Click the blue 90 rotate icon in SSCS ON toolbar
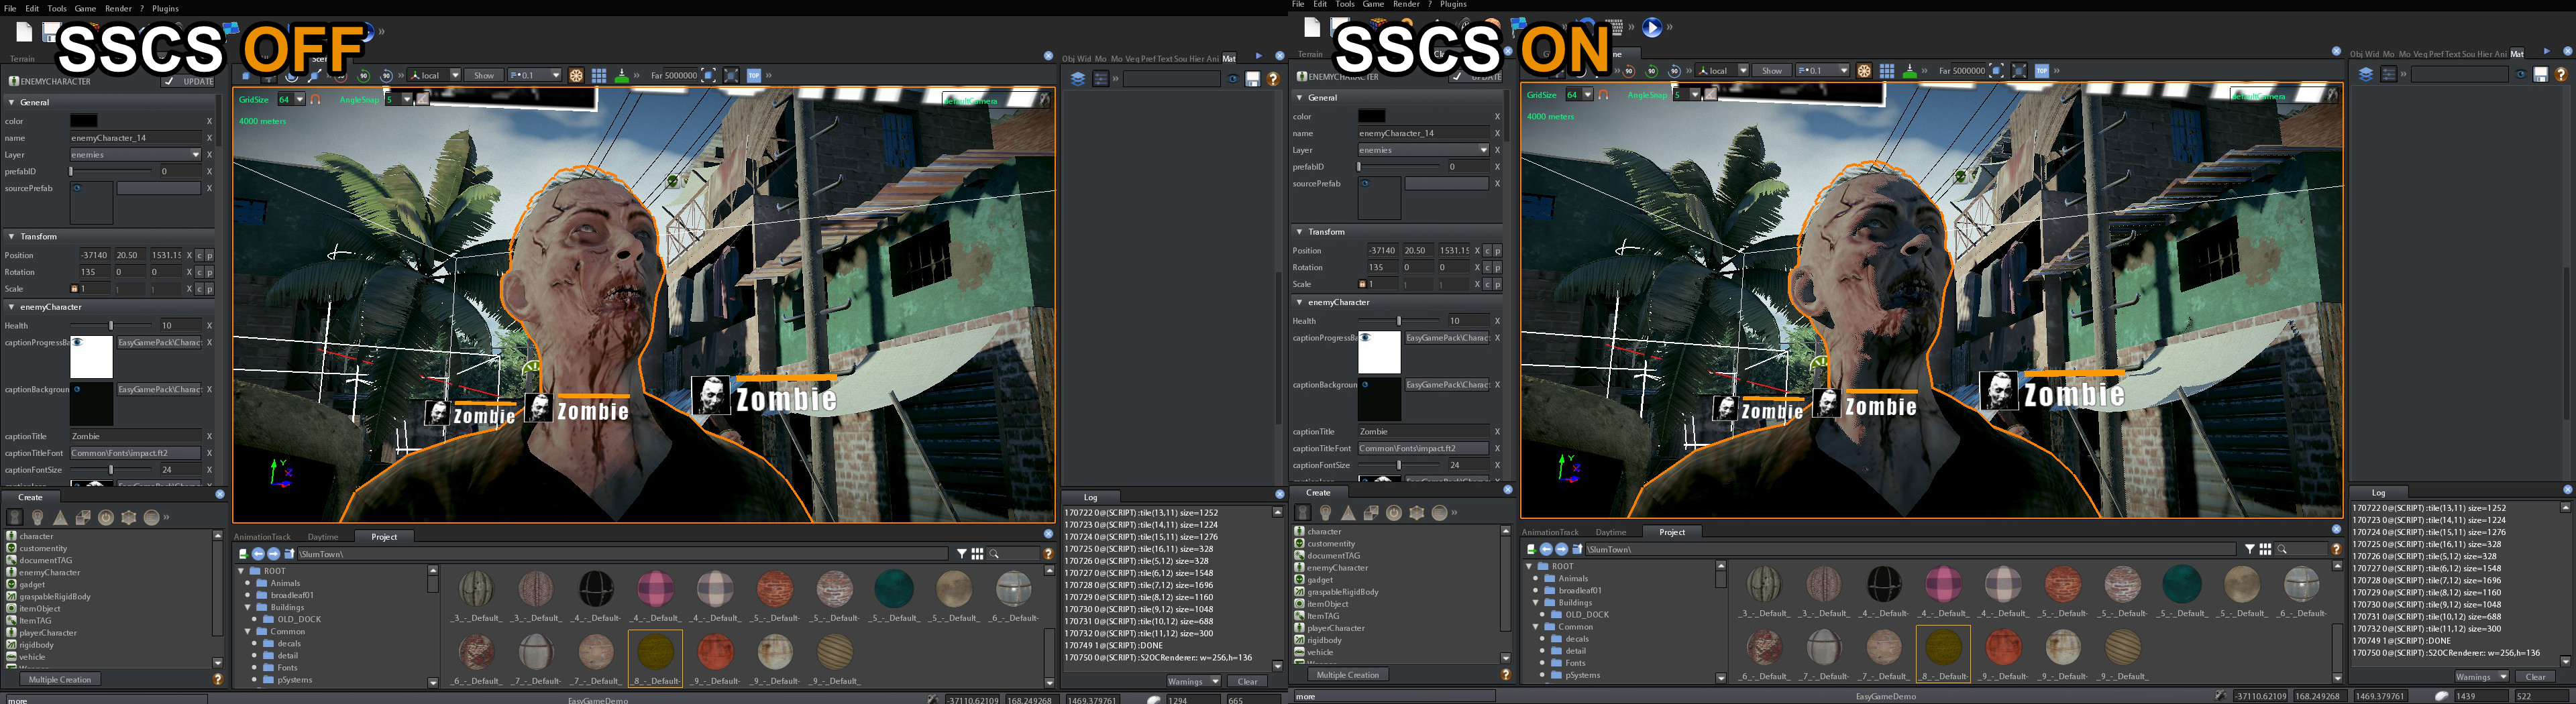The image size is (2576, 704). [1675, 71]
